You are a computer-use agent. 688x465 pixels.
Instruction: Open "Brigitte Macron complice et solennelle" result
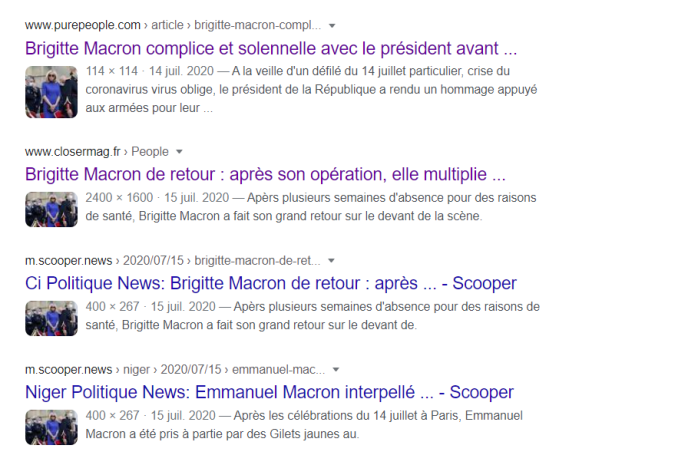(271, 48)
